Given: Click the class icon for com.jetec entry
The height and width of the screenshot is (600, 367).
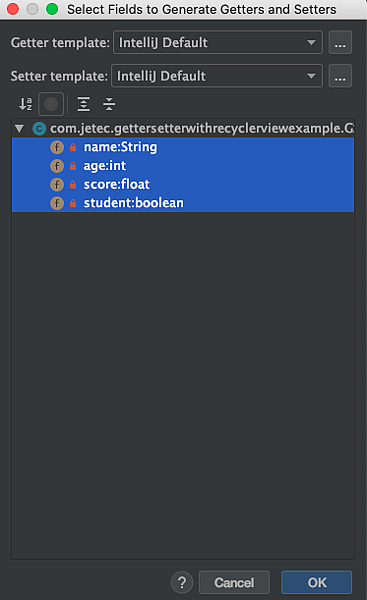Looking at the screenshot, I should click(x=39, y=129).
